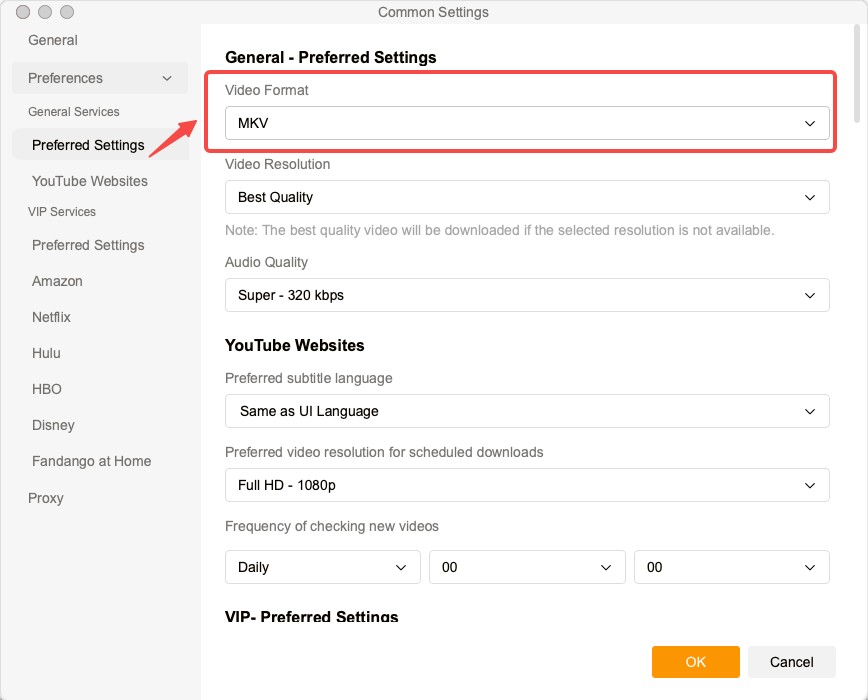Open the minute selector for checking new videos
The height and width of the screenshot is (700, 868).
pos(731,567)
